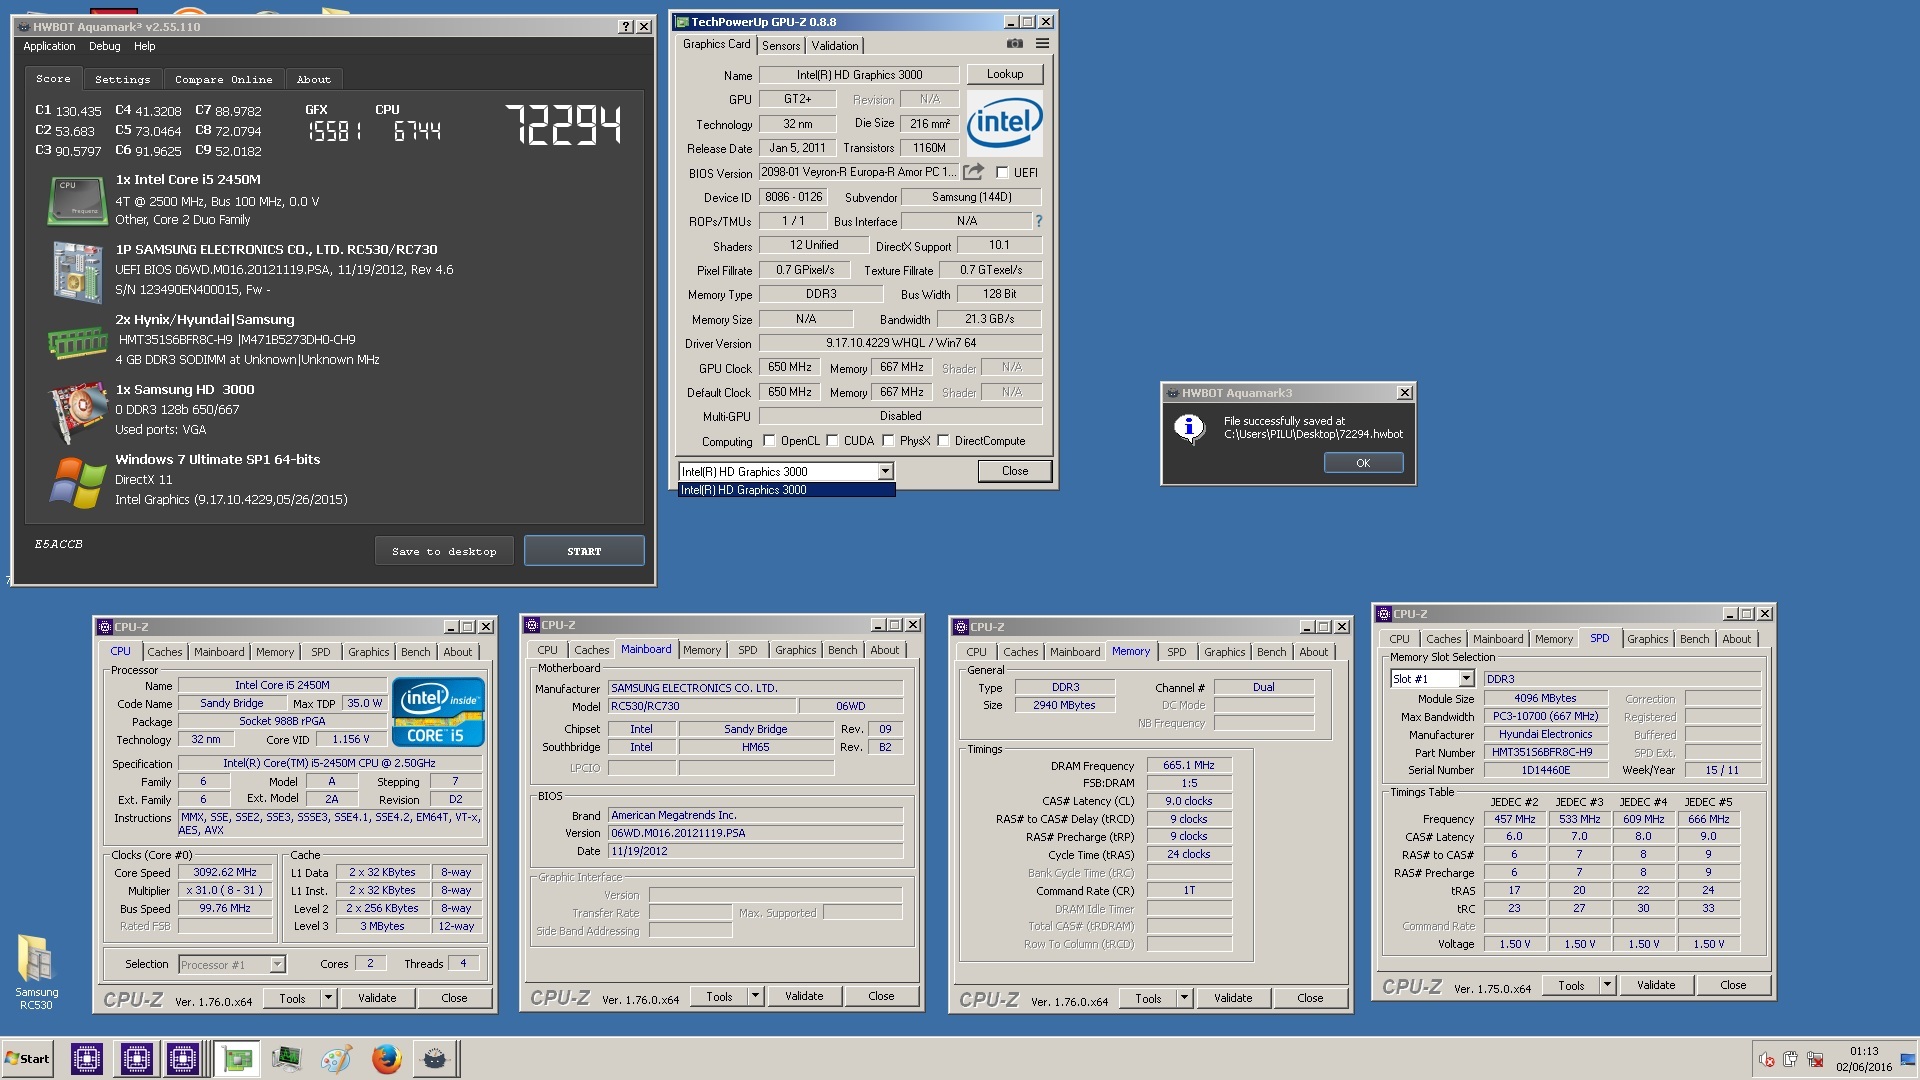The image size is (1920, 1080).
Task: Click OK in file saved dialog
Action: pos(1363,463)
